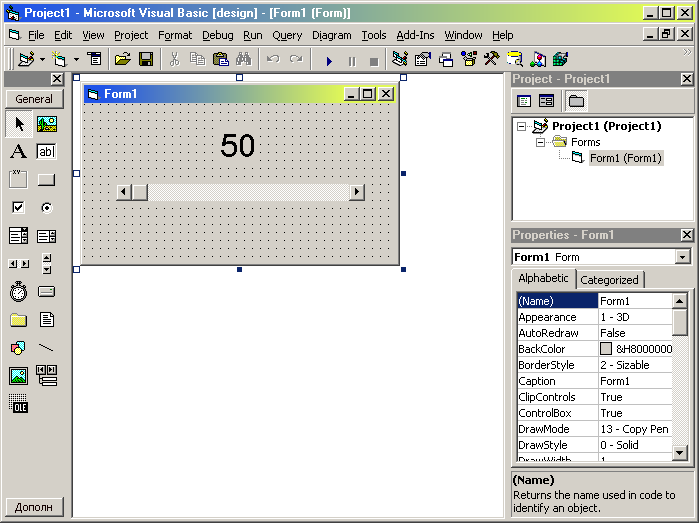Viewport: 699px width, 523px height.
Task: Start the program with Run arrow
Action: 329,61
